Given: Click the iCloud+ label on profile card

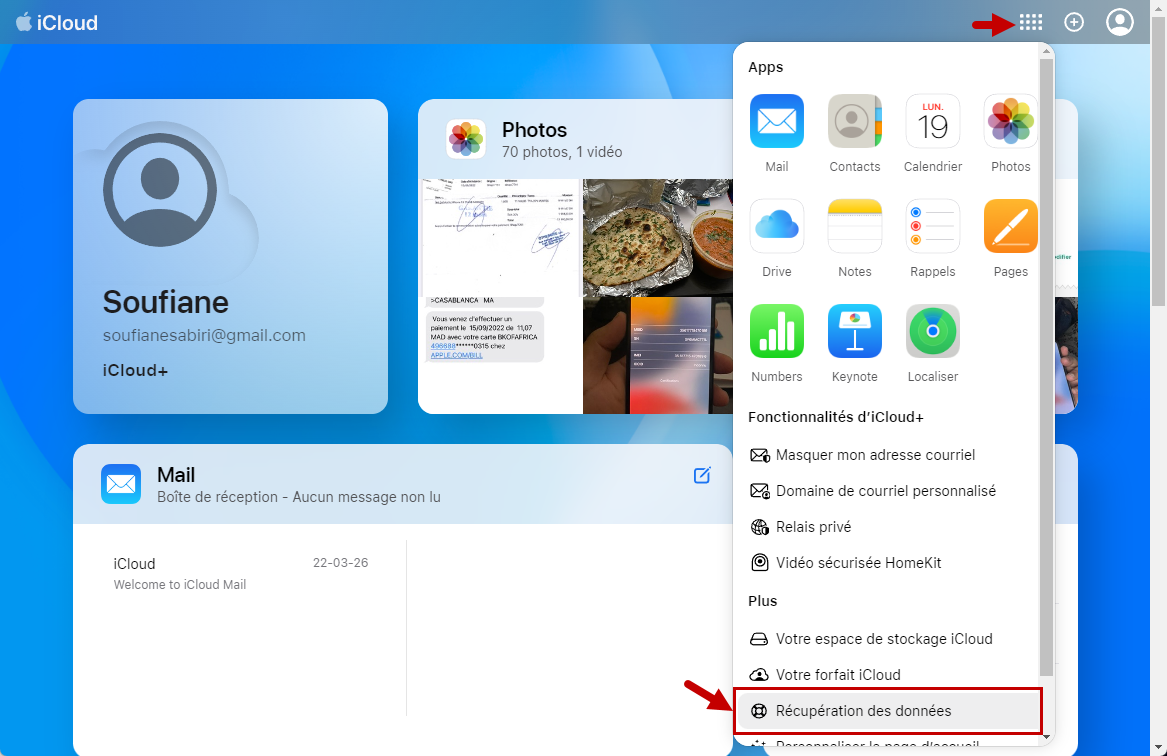Looking at the screenshot, I should 135,370.
